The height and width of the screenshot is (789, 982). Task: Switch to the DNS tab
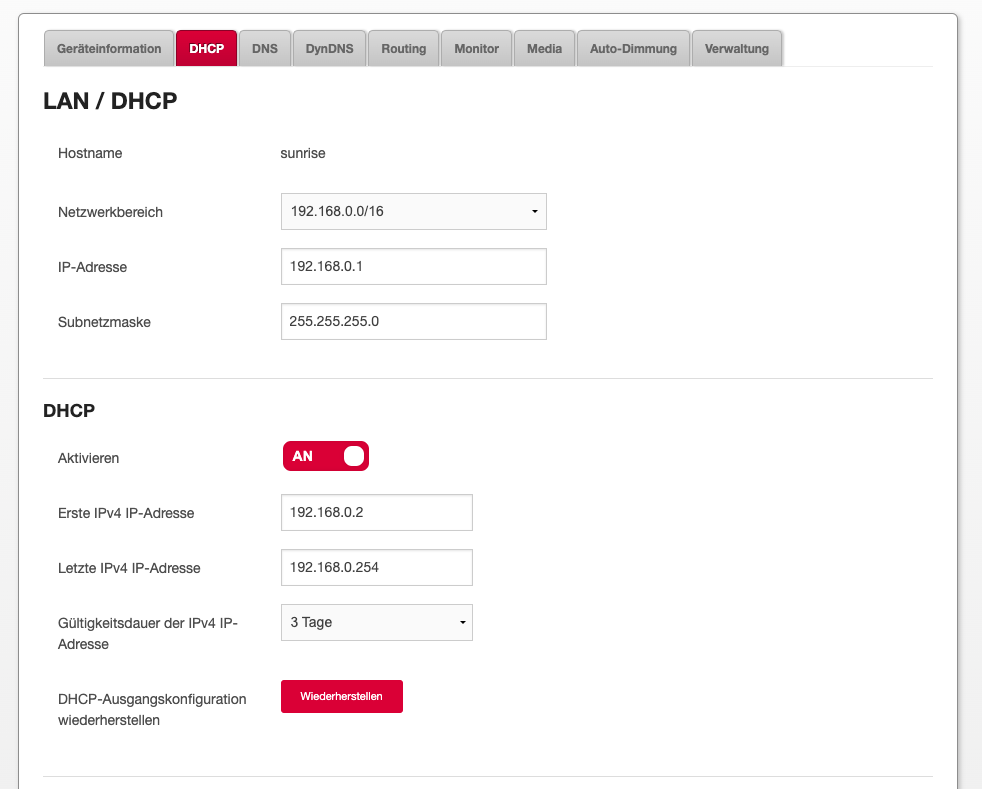pyautogui.click(x=265, y=49)
